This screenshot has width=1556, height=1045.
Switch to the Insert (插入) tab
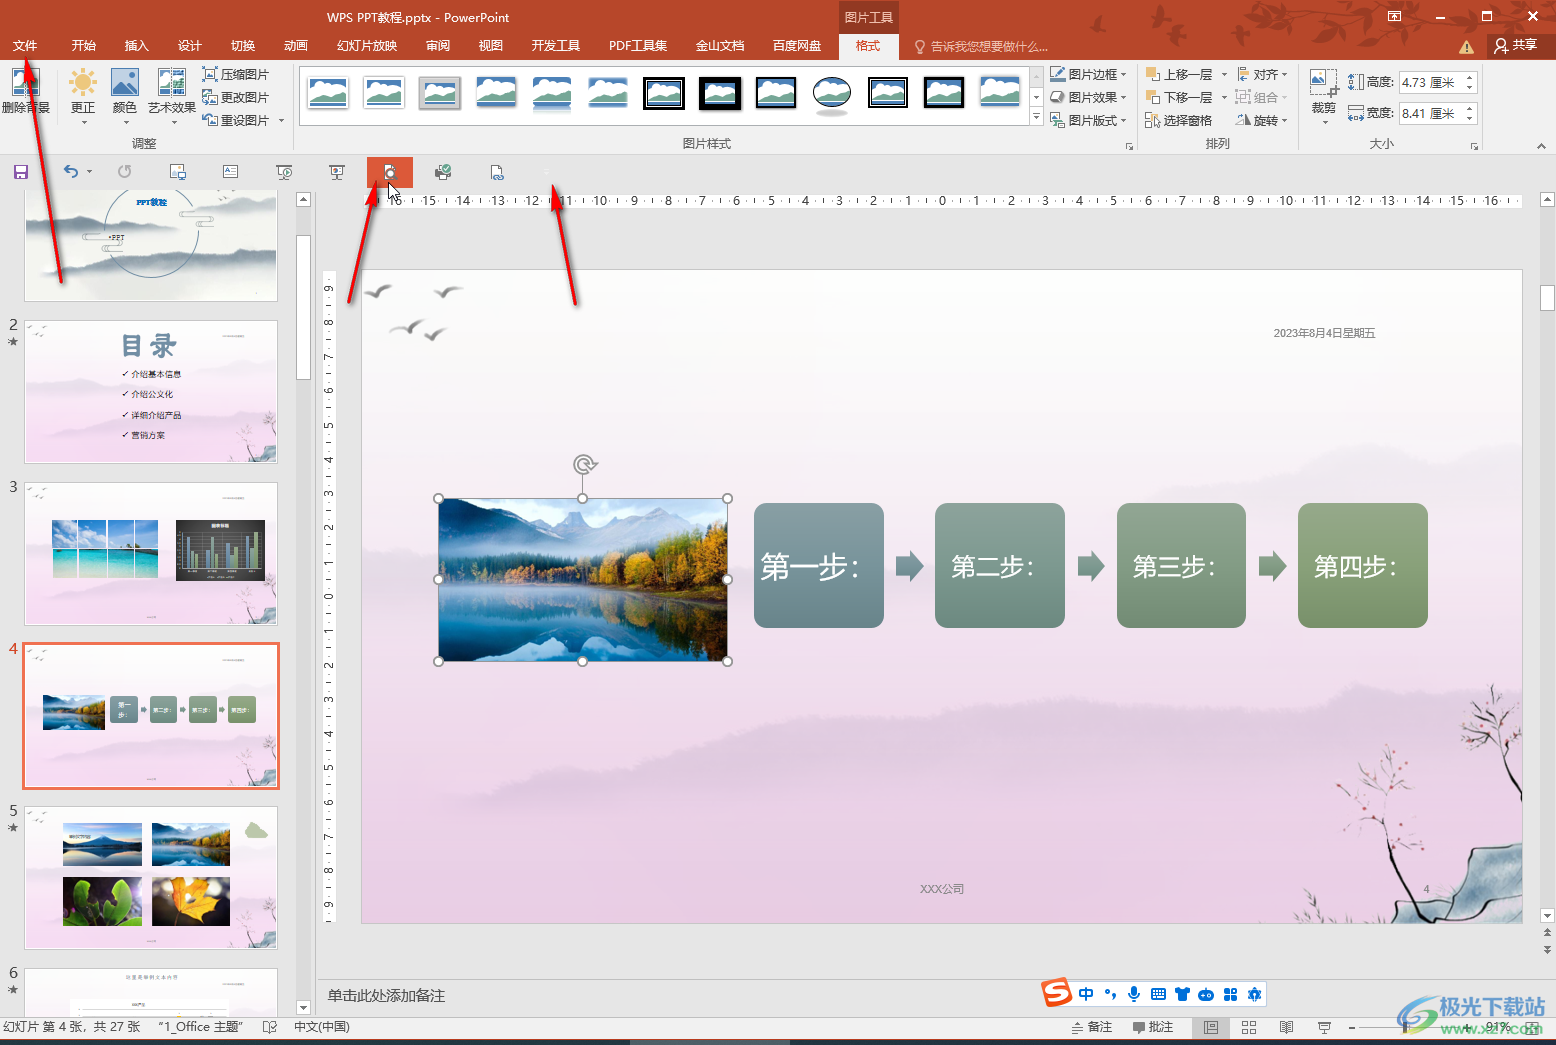click(137, 46)
